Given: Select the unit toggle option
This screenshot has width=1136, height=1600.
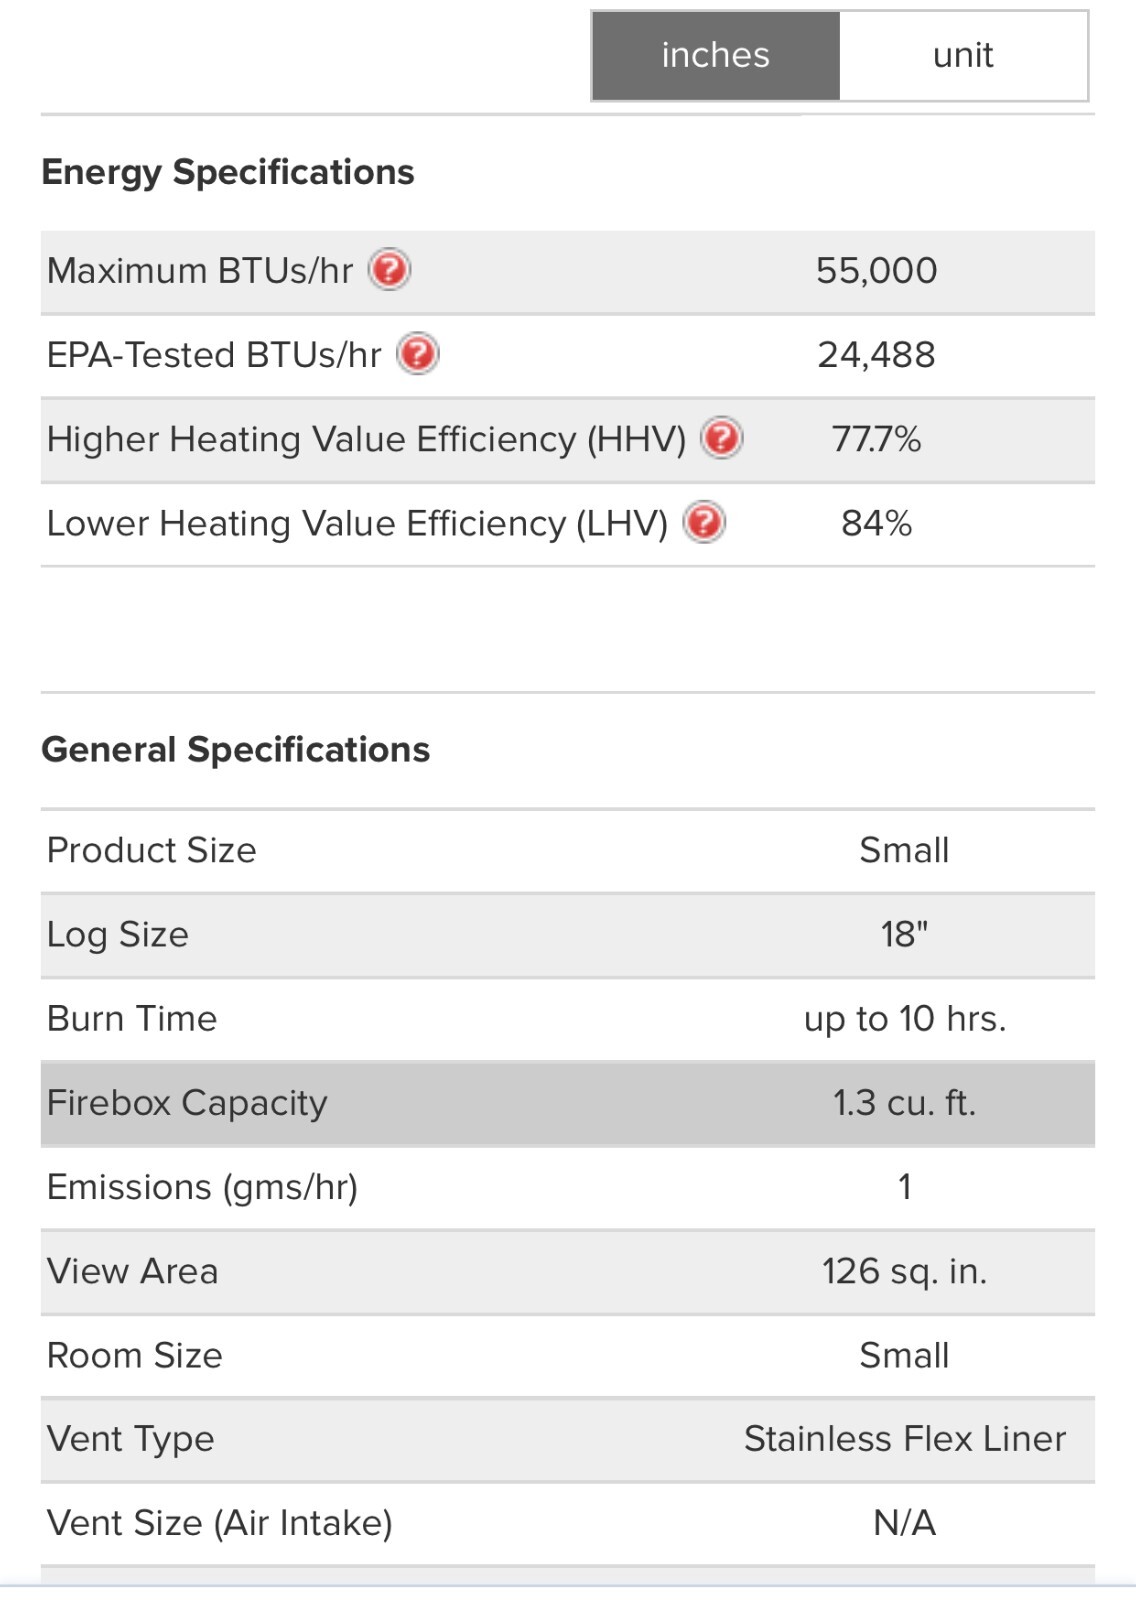Looking at the screenshot, I should tap(962, 56).
